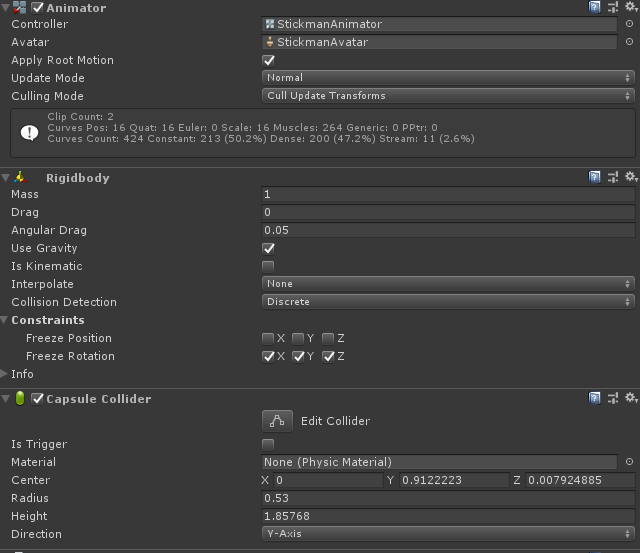Open Interpolate dropdown

[x=448, y=284]
